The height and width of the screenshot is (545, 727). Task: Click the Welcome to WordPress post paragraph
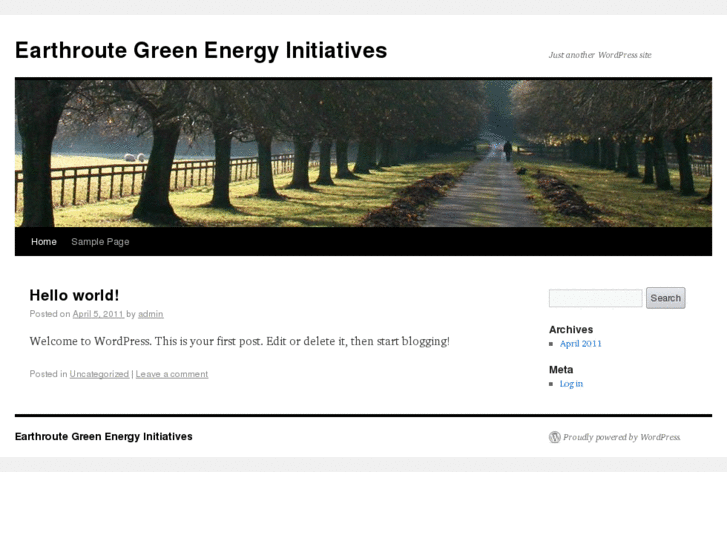point(239,341)
